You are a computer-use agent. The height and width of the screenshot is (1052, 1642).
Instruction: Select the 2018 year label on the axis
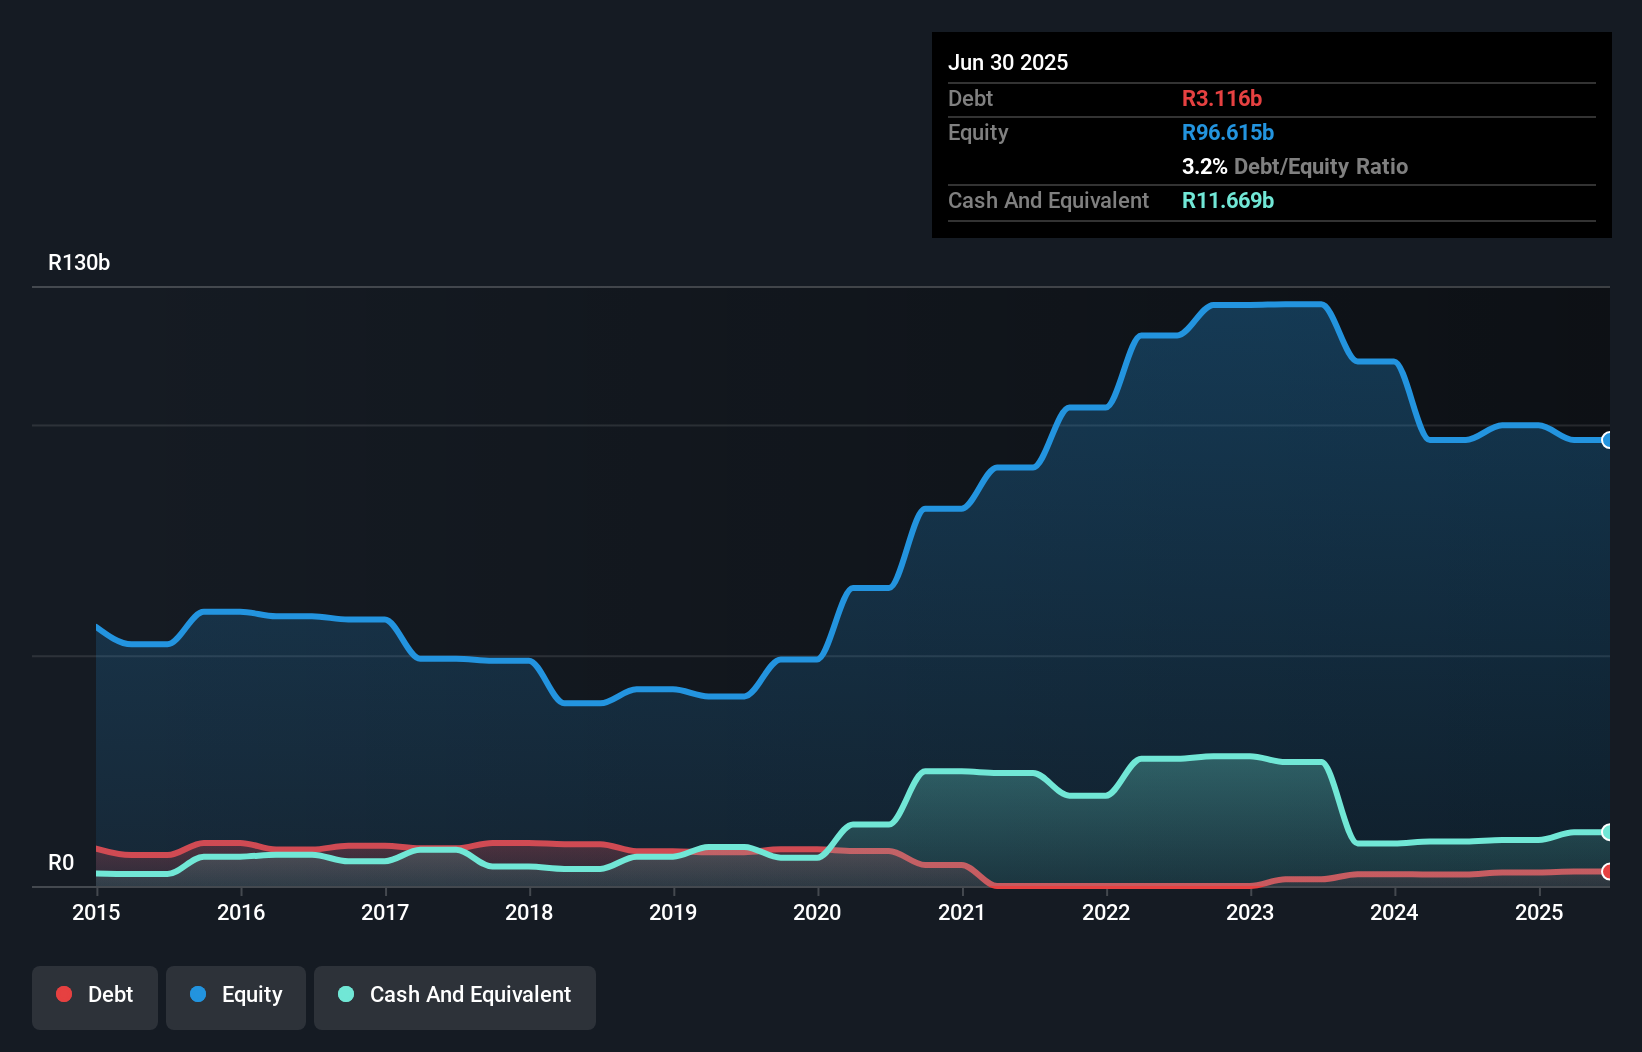pyautogui.click(x=529, y=912)
